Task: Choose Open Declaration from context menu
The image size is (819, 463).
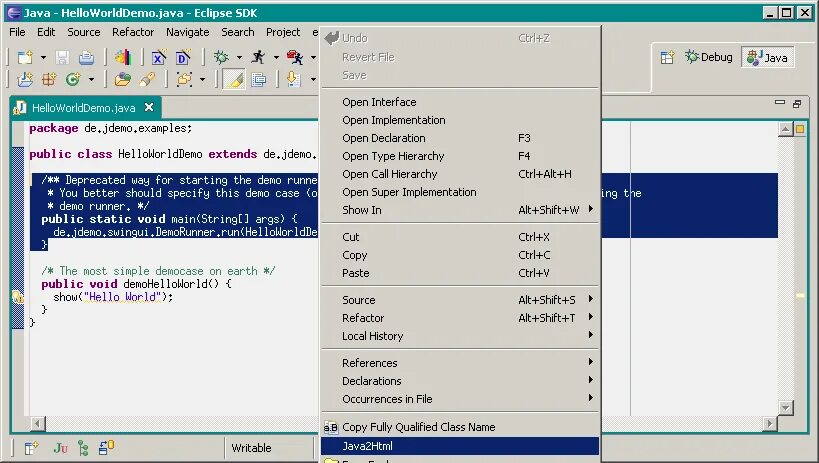Action: (460, 138)
